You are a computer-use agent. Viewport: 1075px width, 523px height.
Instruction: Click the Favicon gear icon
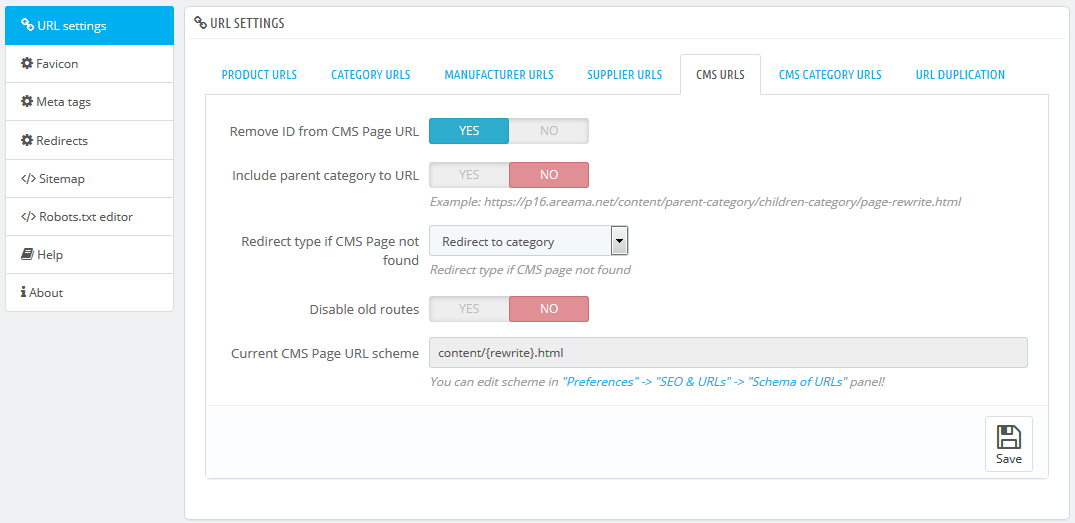click(27, 63)
